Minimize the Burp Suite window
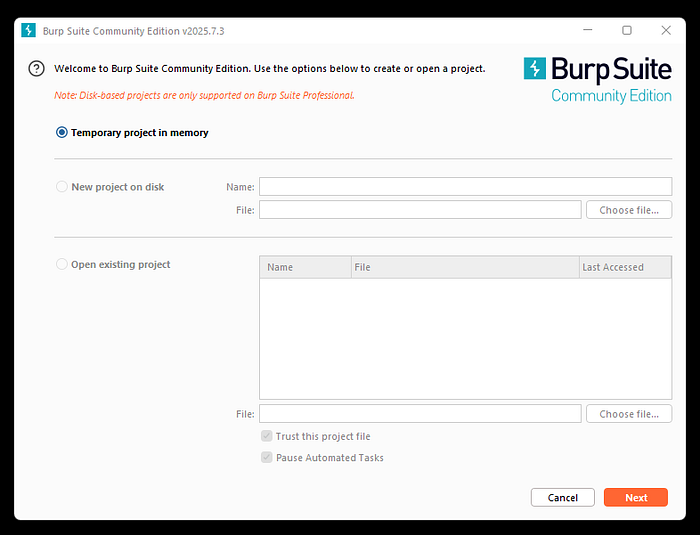Image resolution: width=700 pixels, height=535 pixels. click(588, 30)
